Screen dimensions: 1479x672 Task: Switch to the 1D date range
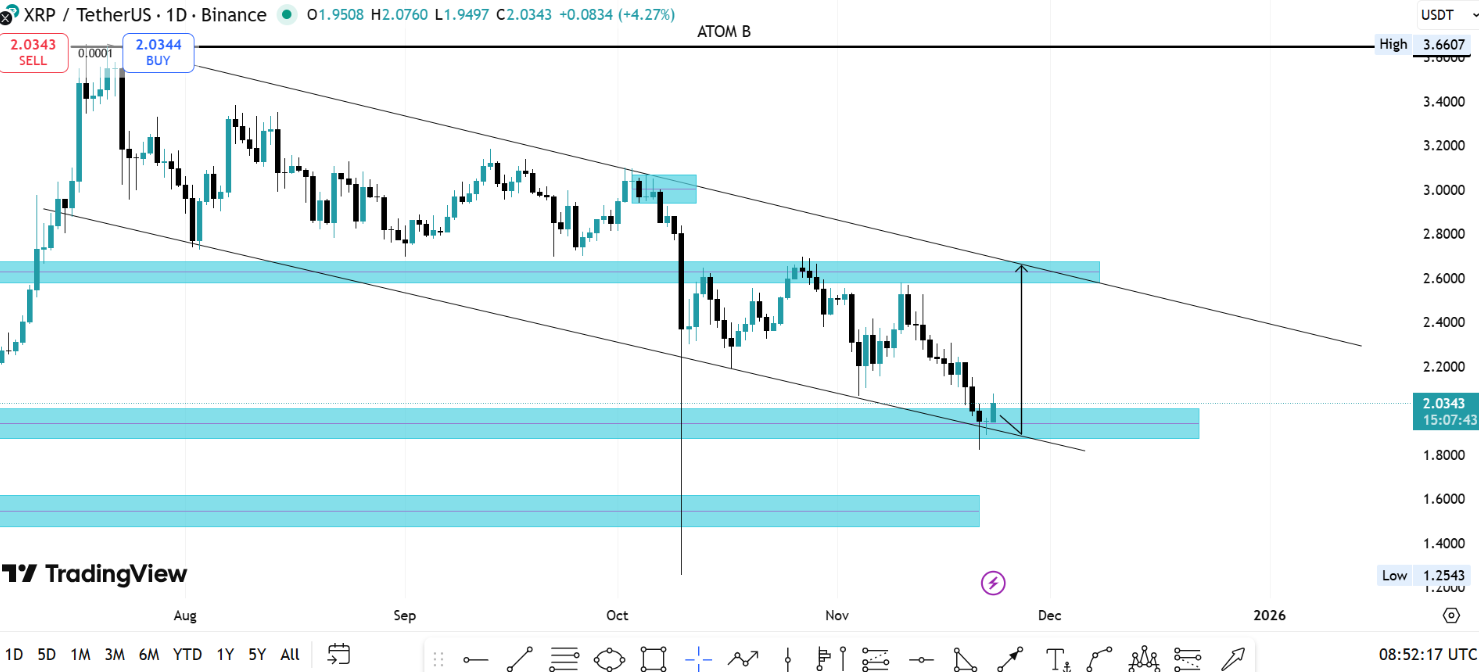[x=14, y=654]
